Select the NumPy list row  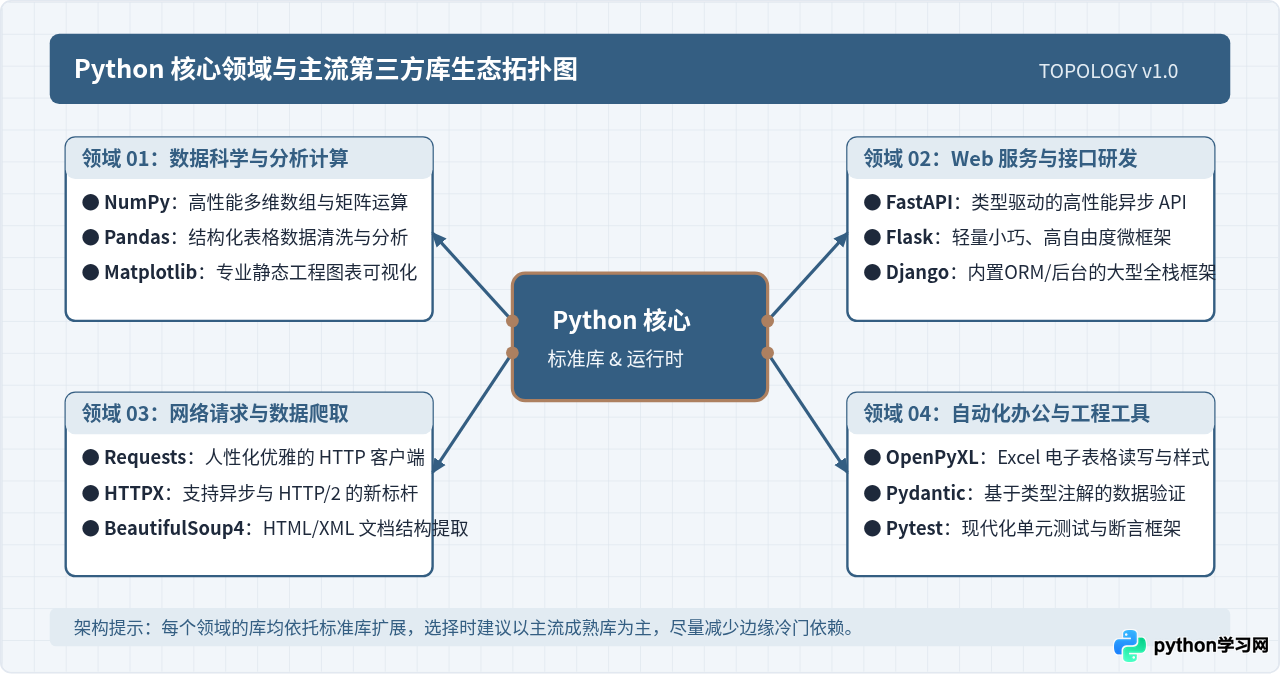(x=246, y=202)
